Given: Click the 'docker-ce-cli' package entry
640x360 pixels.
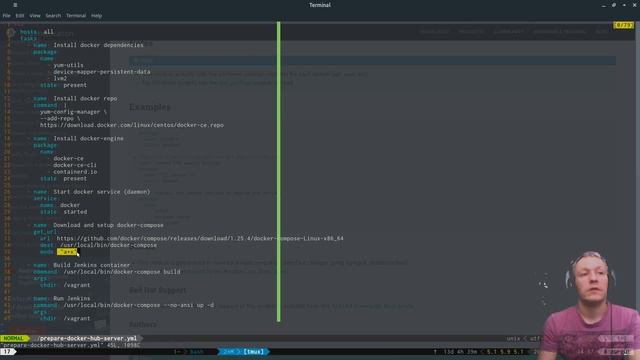Looking at the screenshot, I should point(75,165).
